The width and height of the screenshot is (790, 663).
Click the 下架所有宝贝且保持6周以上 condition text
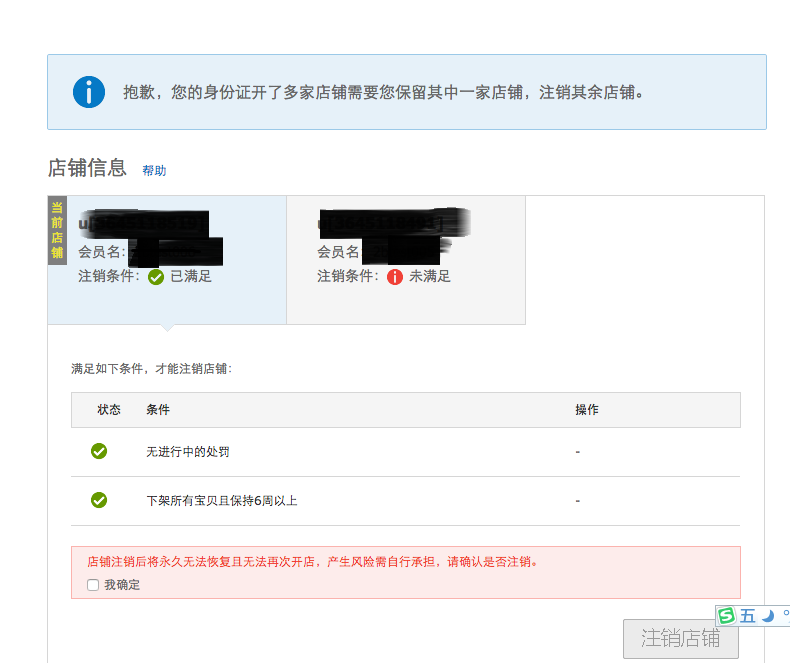[x=222, y=501]
